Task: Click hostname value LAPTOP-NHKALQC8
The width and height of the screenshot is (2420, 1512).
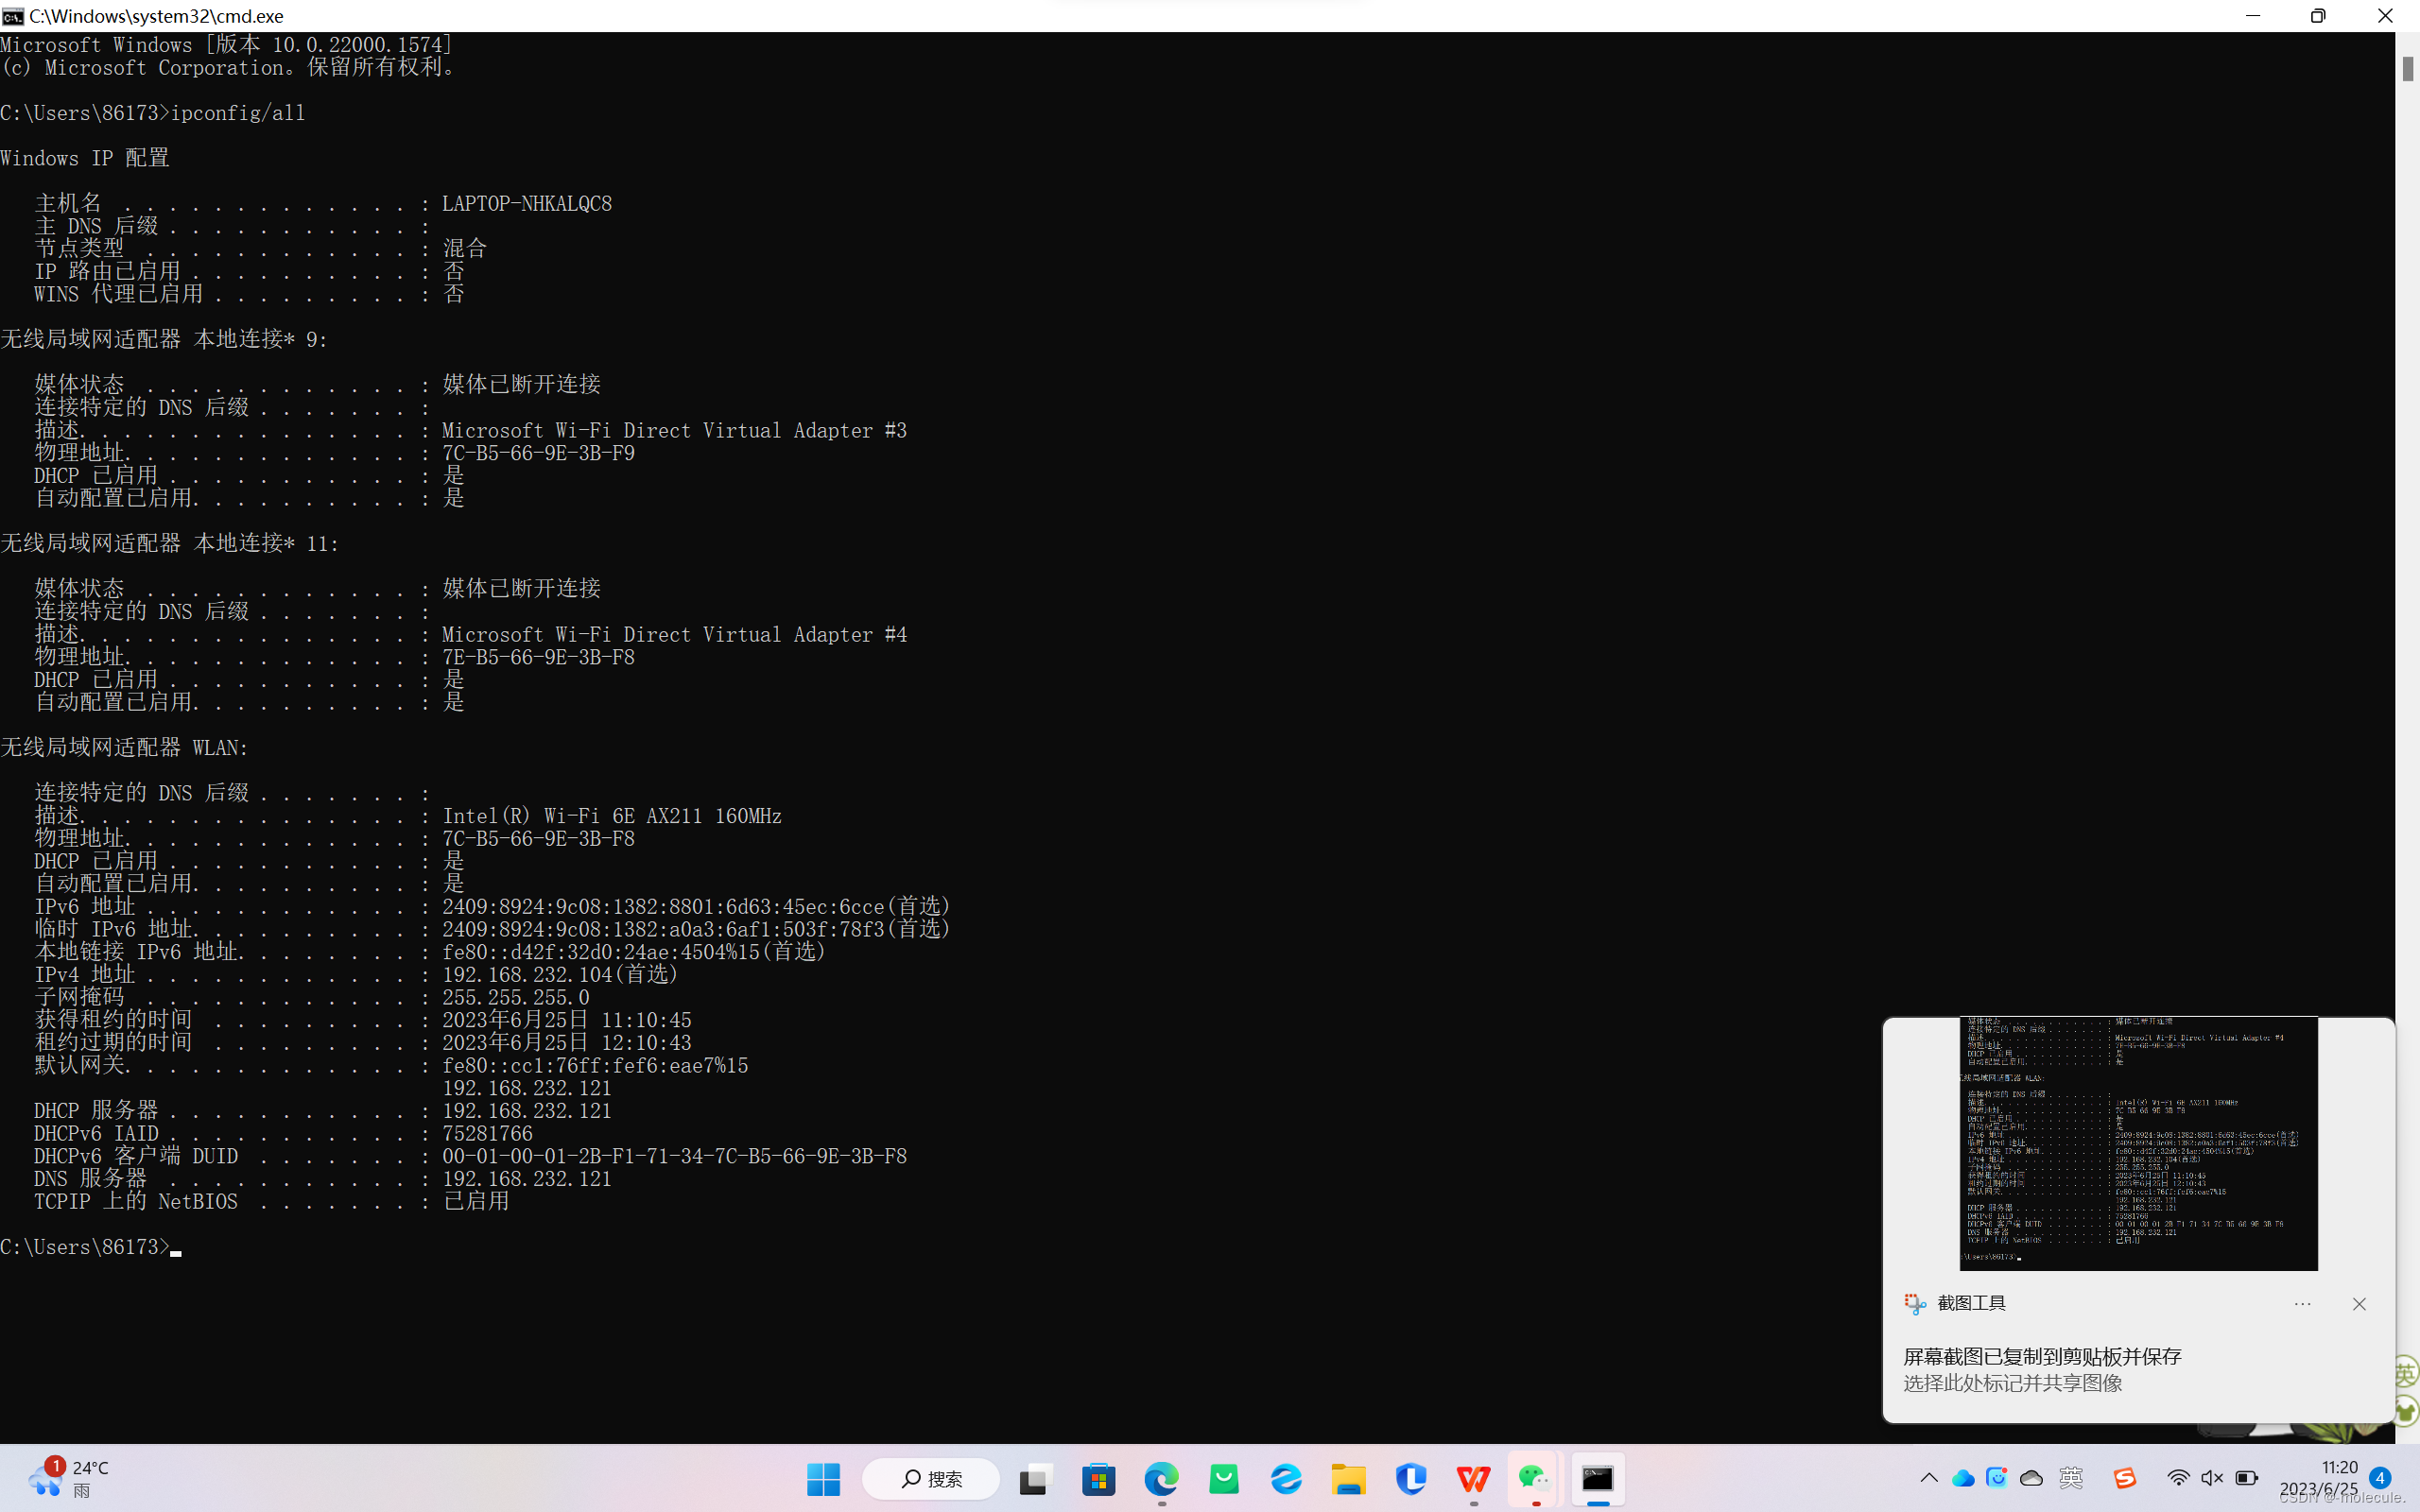Action: pos(527,203)
